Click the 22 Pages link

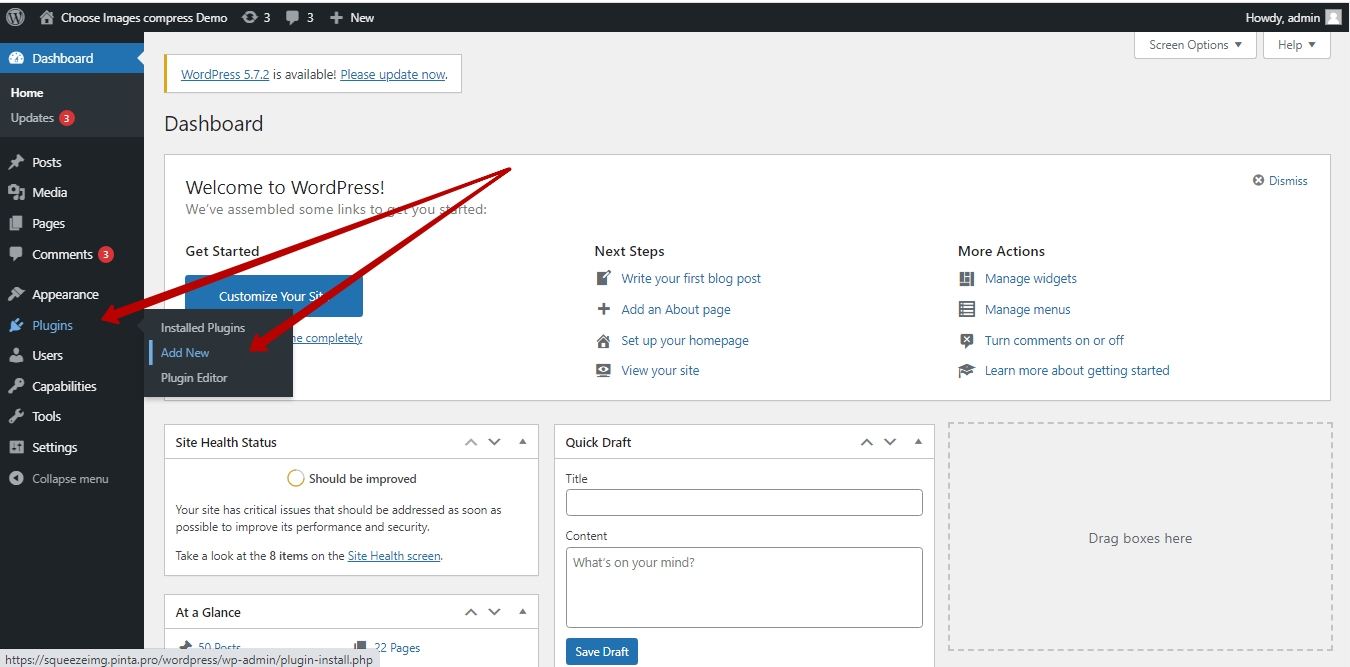pos(397,648)
